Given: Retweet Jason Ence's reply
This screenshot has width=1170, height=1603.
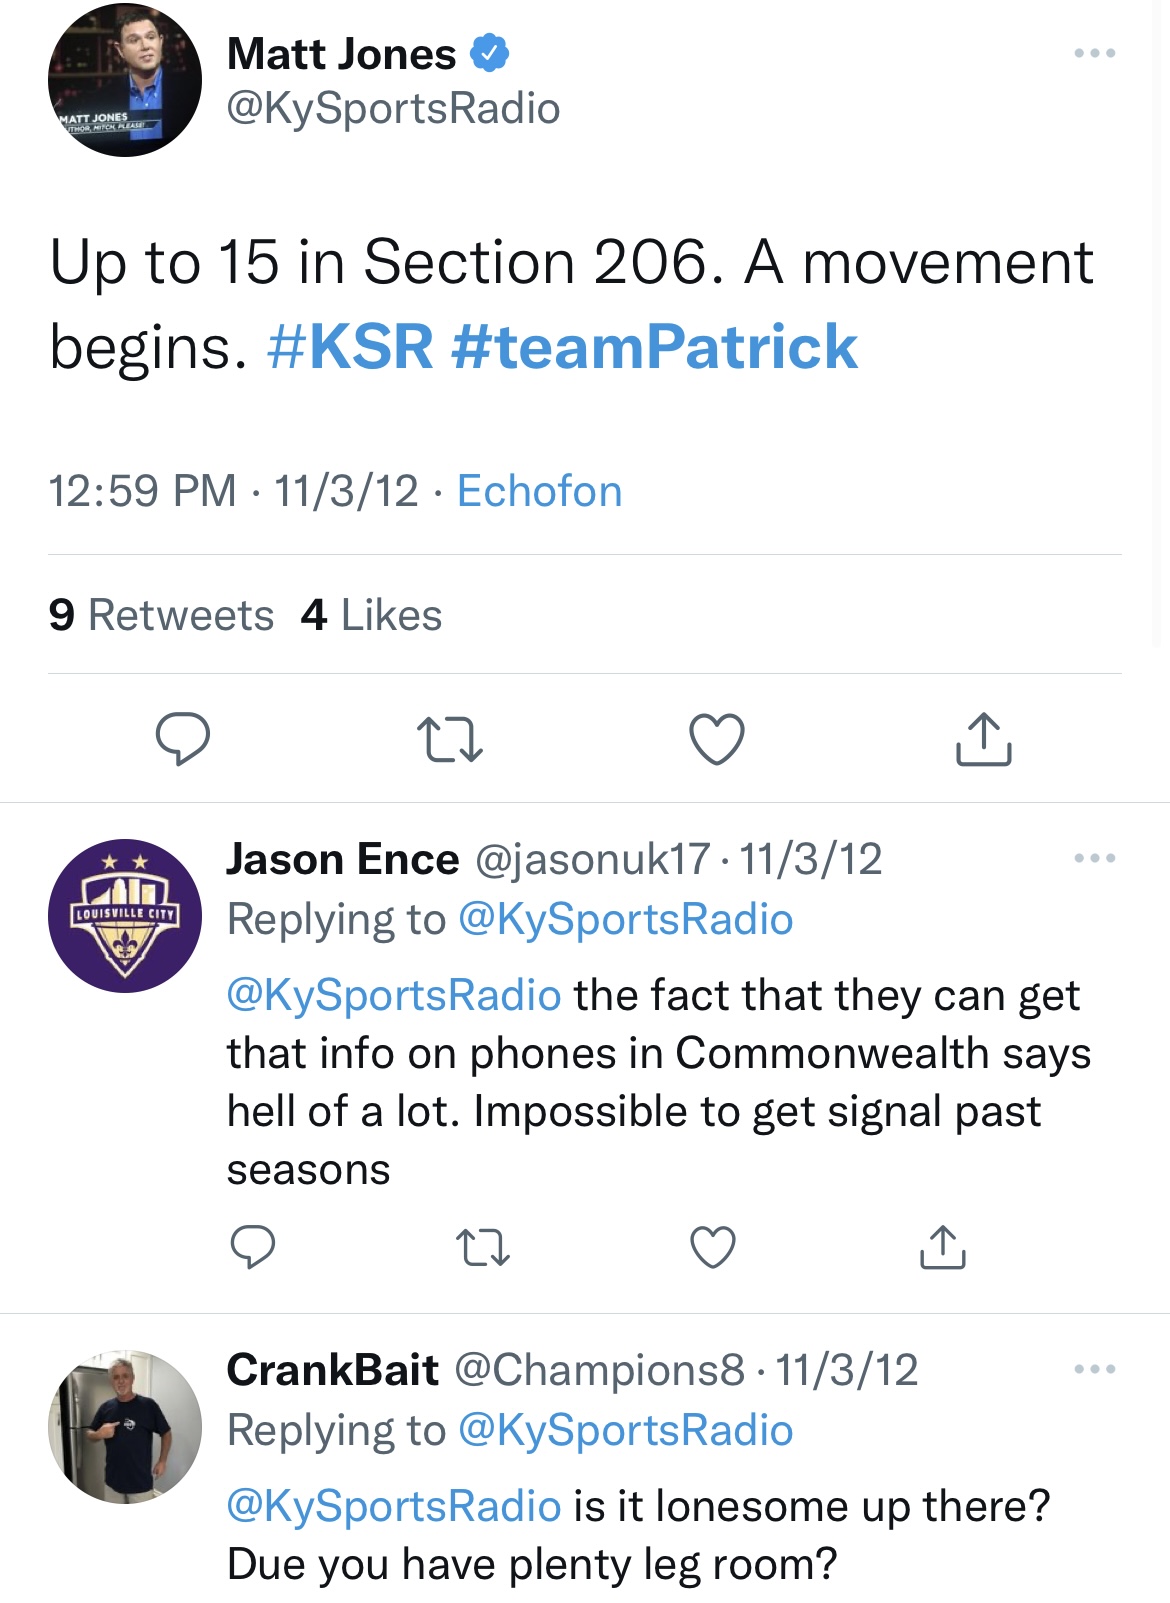Looking at the screenshot, I should coord(483,1247).
